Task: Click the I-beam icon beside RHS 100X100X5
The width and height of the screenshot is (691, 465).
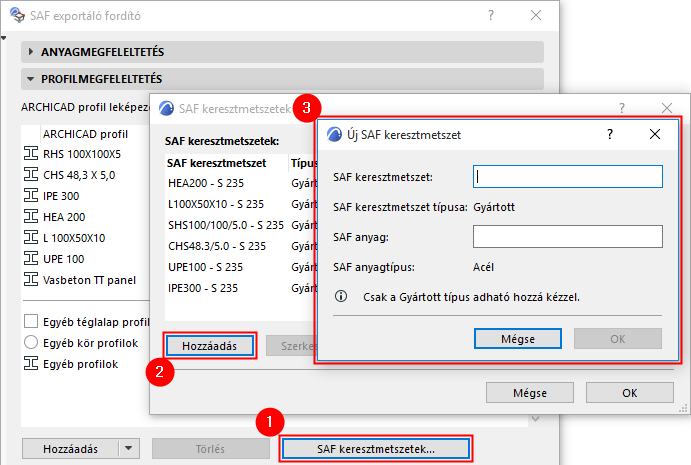Action: (x=31, y=154)
